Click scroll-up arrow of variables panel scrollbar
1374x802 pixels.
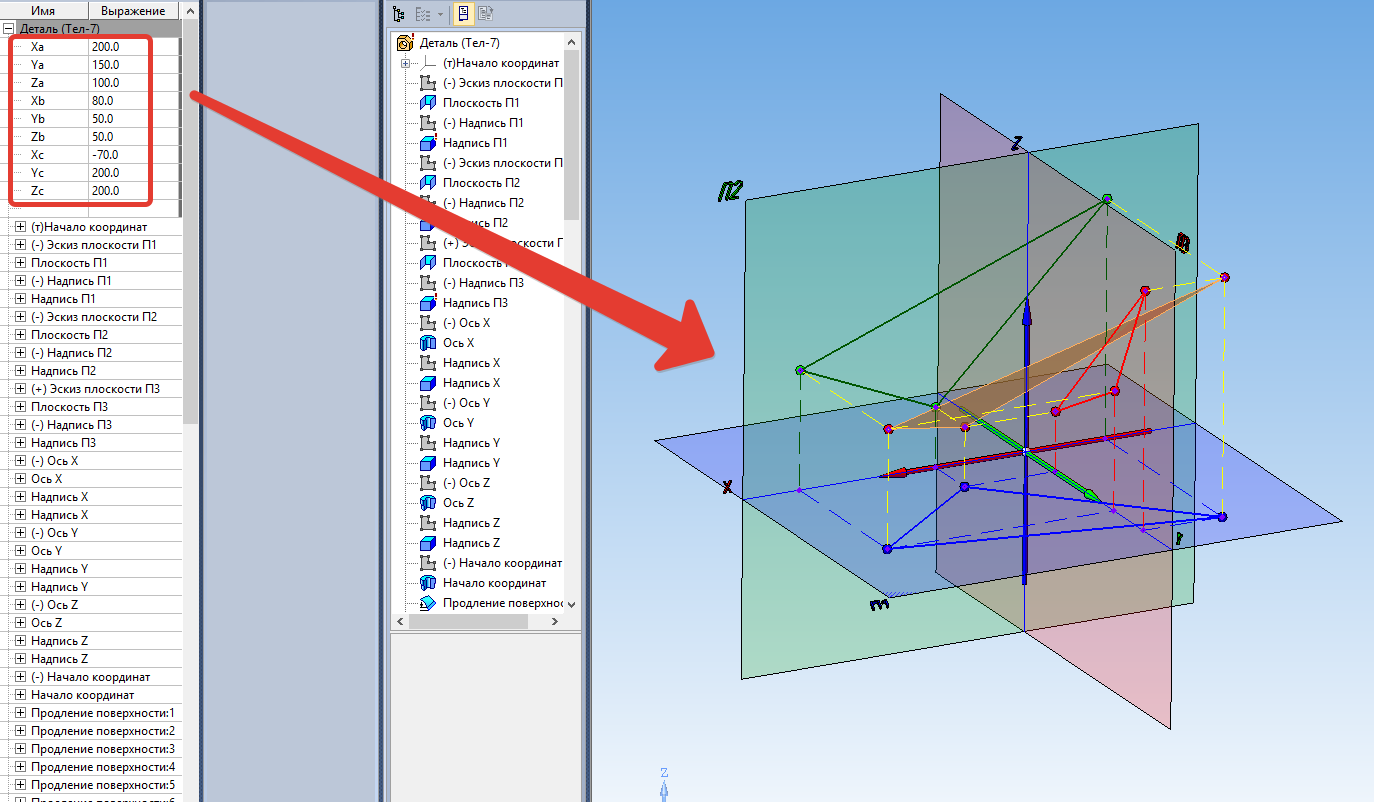tap(191, 9)
